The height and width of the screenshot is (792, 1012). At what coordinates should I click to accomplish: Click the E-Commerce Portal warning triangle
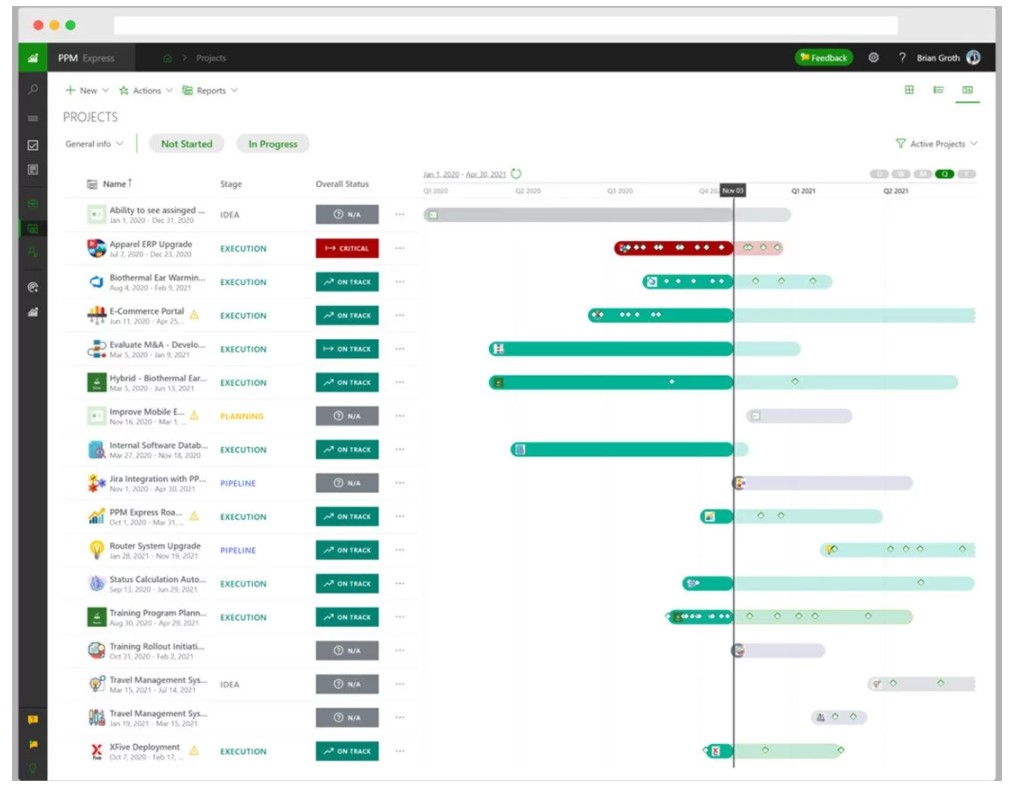pos(194,315)
